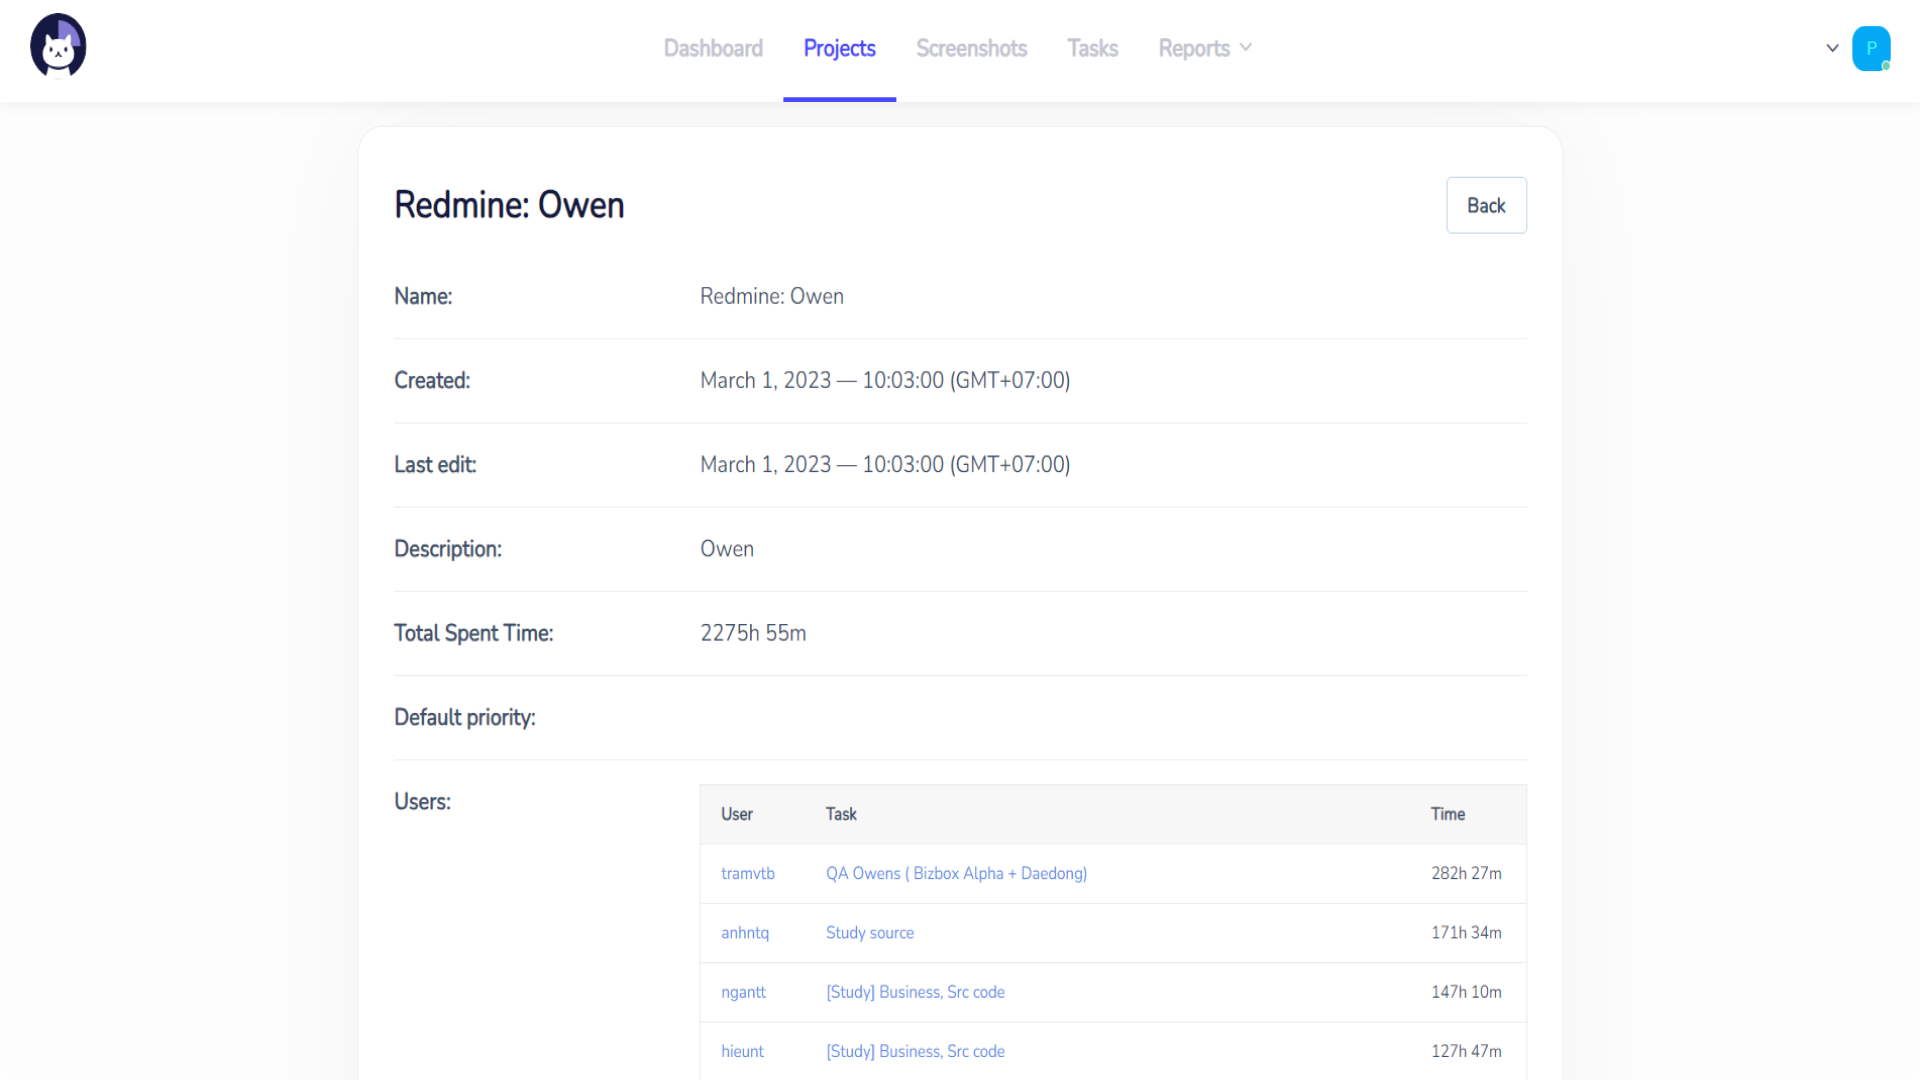Expand the user menu chevron
The image size is (1920, 1080).
click(x=1832, y=48)
